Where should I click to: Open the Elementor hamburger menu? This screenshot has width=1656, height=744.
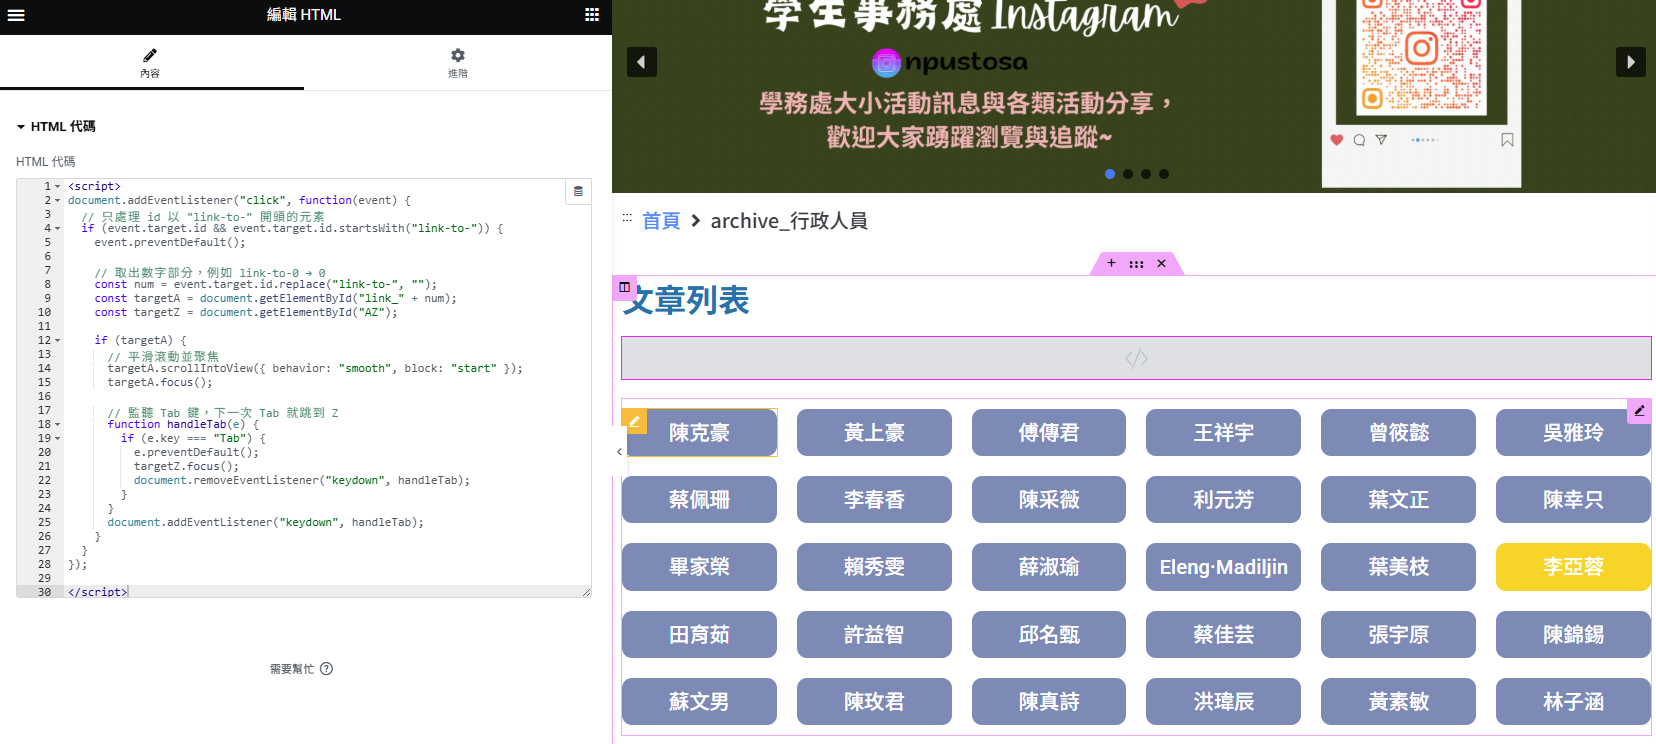tap(16, 15)
